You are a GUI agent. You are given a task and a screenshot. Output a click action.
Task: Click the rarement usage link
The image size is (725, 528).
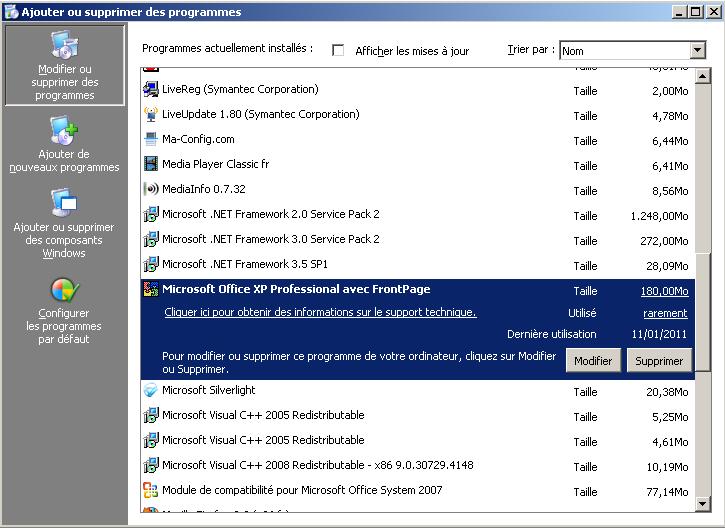[x=665, y=313]
